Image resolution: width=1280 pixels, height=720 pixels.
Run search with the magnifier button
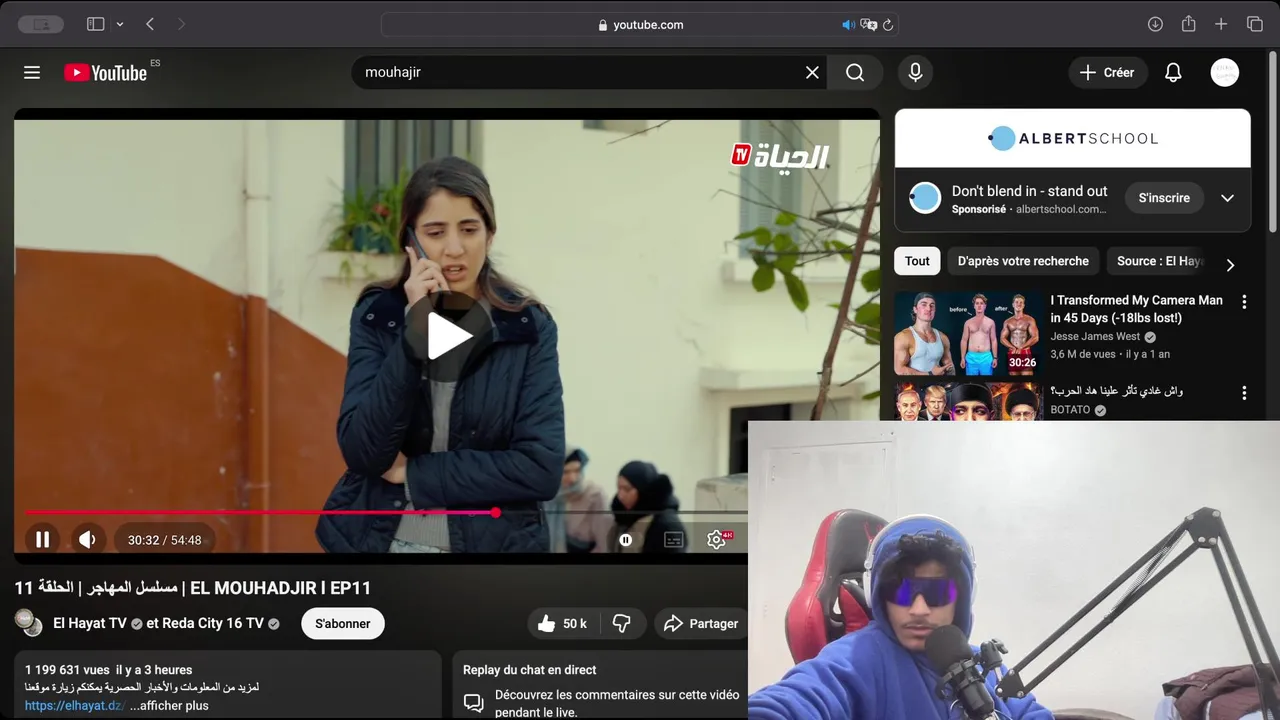point(855,72)
